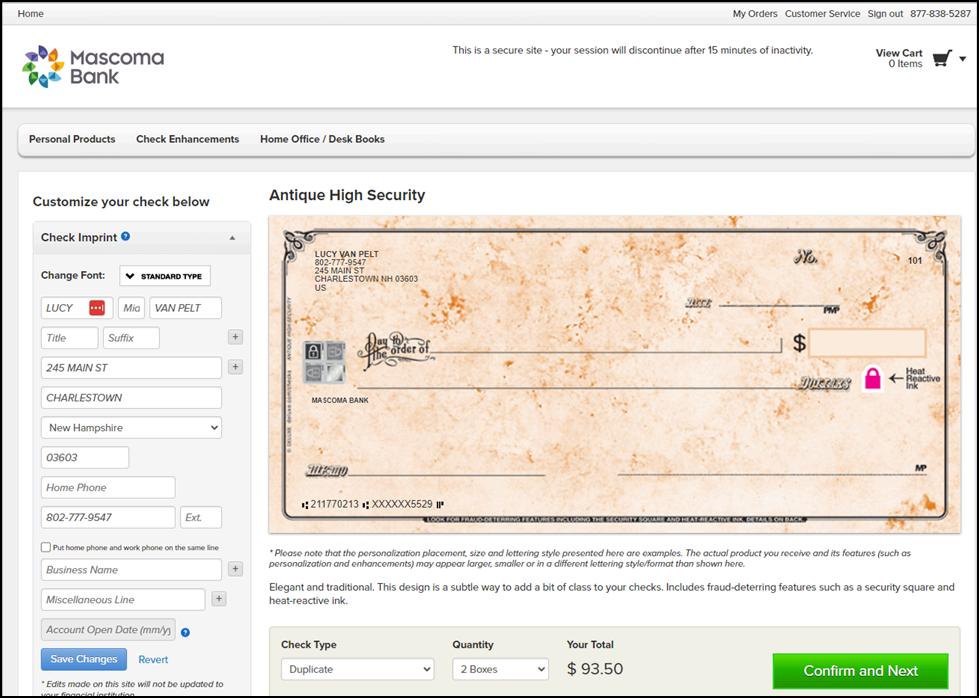
Task: Enable home and work phone on same line
Action: click(x=46, y=548)
